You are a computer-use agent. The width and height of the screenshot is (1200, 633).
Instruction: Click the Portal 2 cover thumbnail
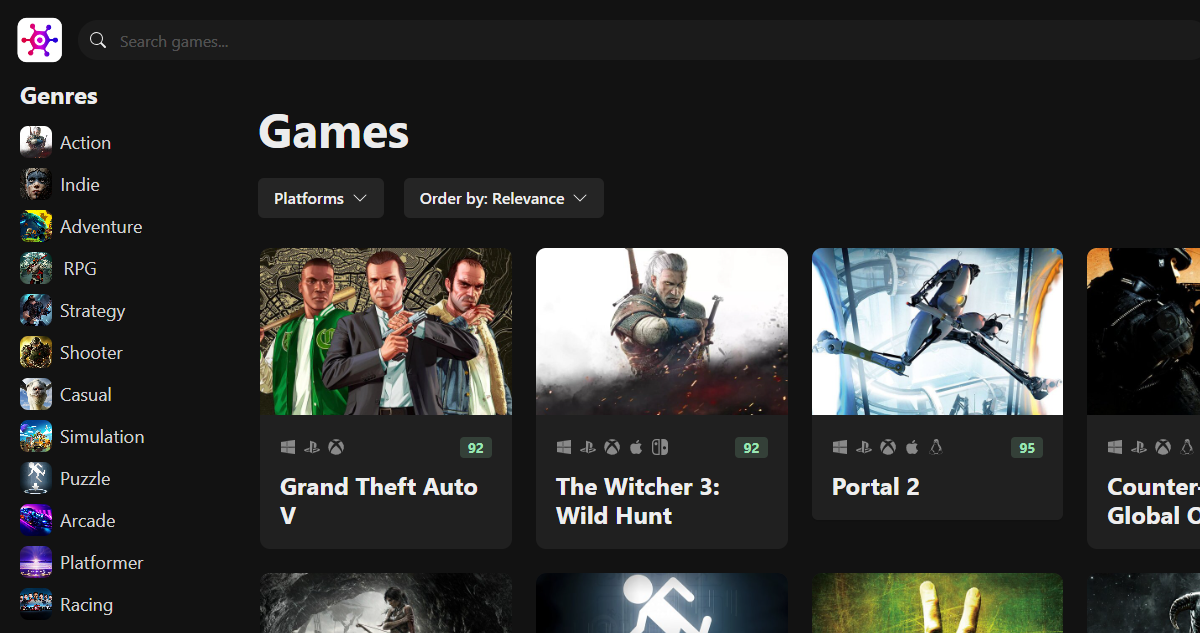937,331
